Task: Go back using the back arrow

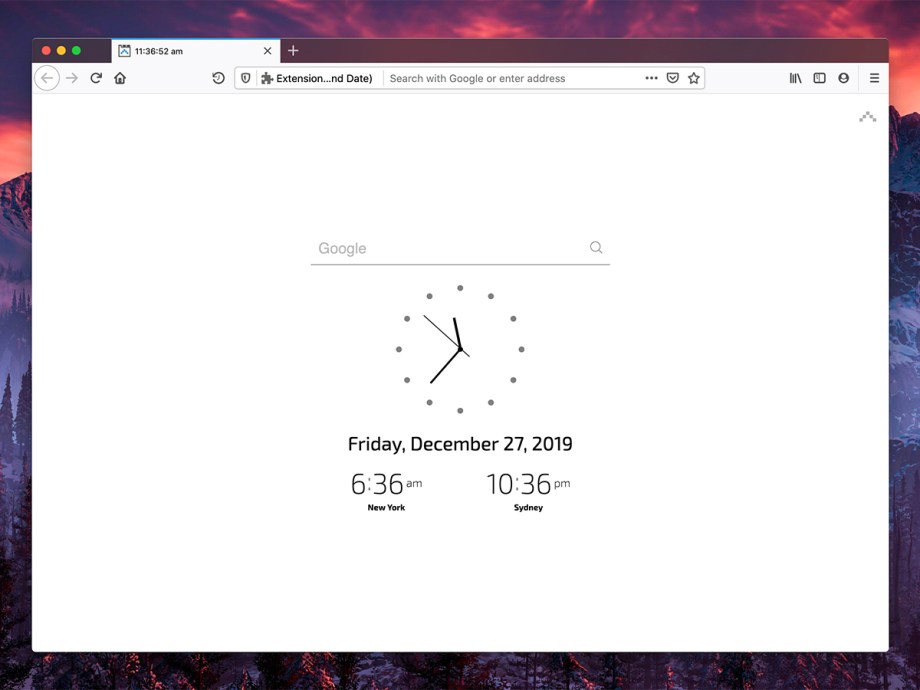Action: [47, 77]
